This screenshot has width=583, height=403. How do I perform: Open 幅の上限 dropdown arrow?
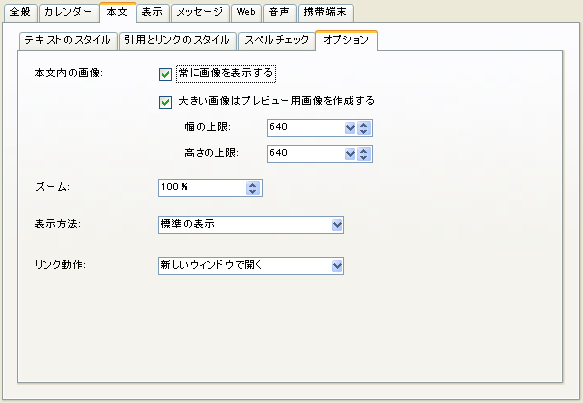350,128
